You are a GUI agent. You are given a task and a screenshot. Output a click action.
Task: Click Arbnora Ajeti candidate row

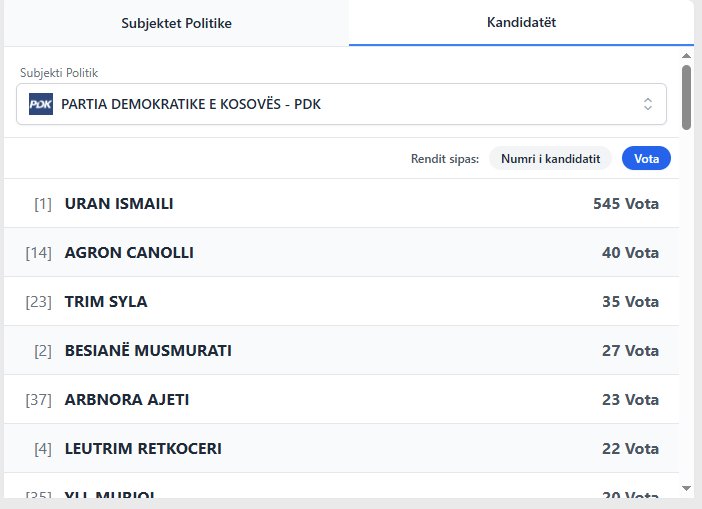click(x=340, y=400)
